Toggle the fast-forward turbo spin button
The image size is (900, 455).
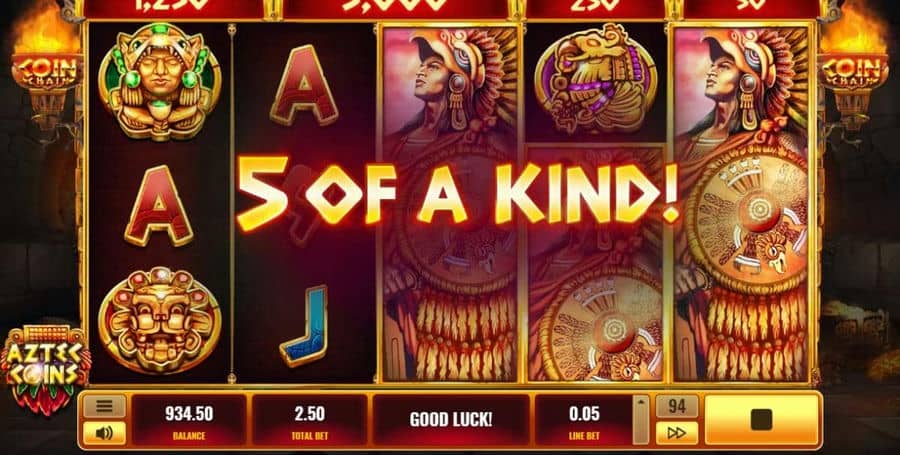pos(677,433)
